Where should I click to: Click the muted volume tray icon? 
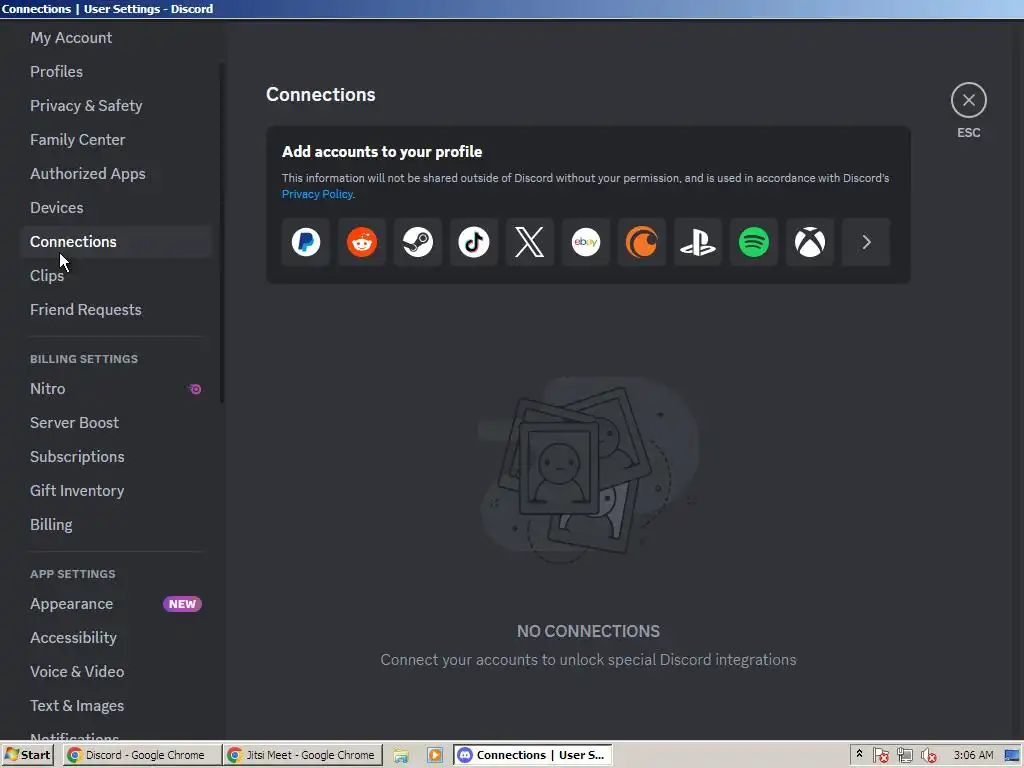[x=928, y=756]
